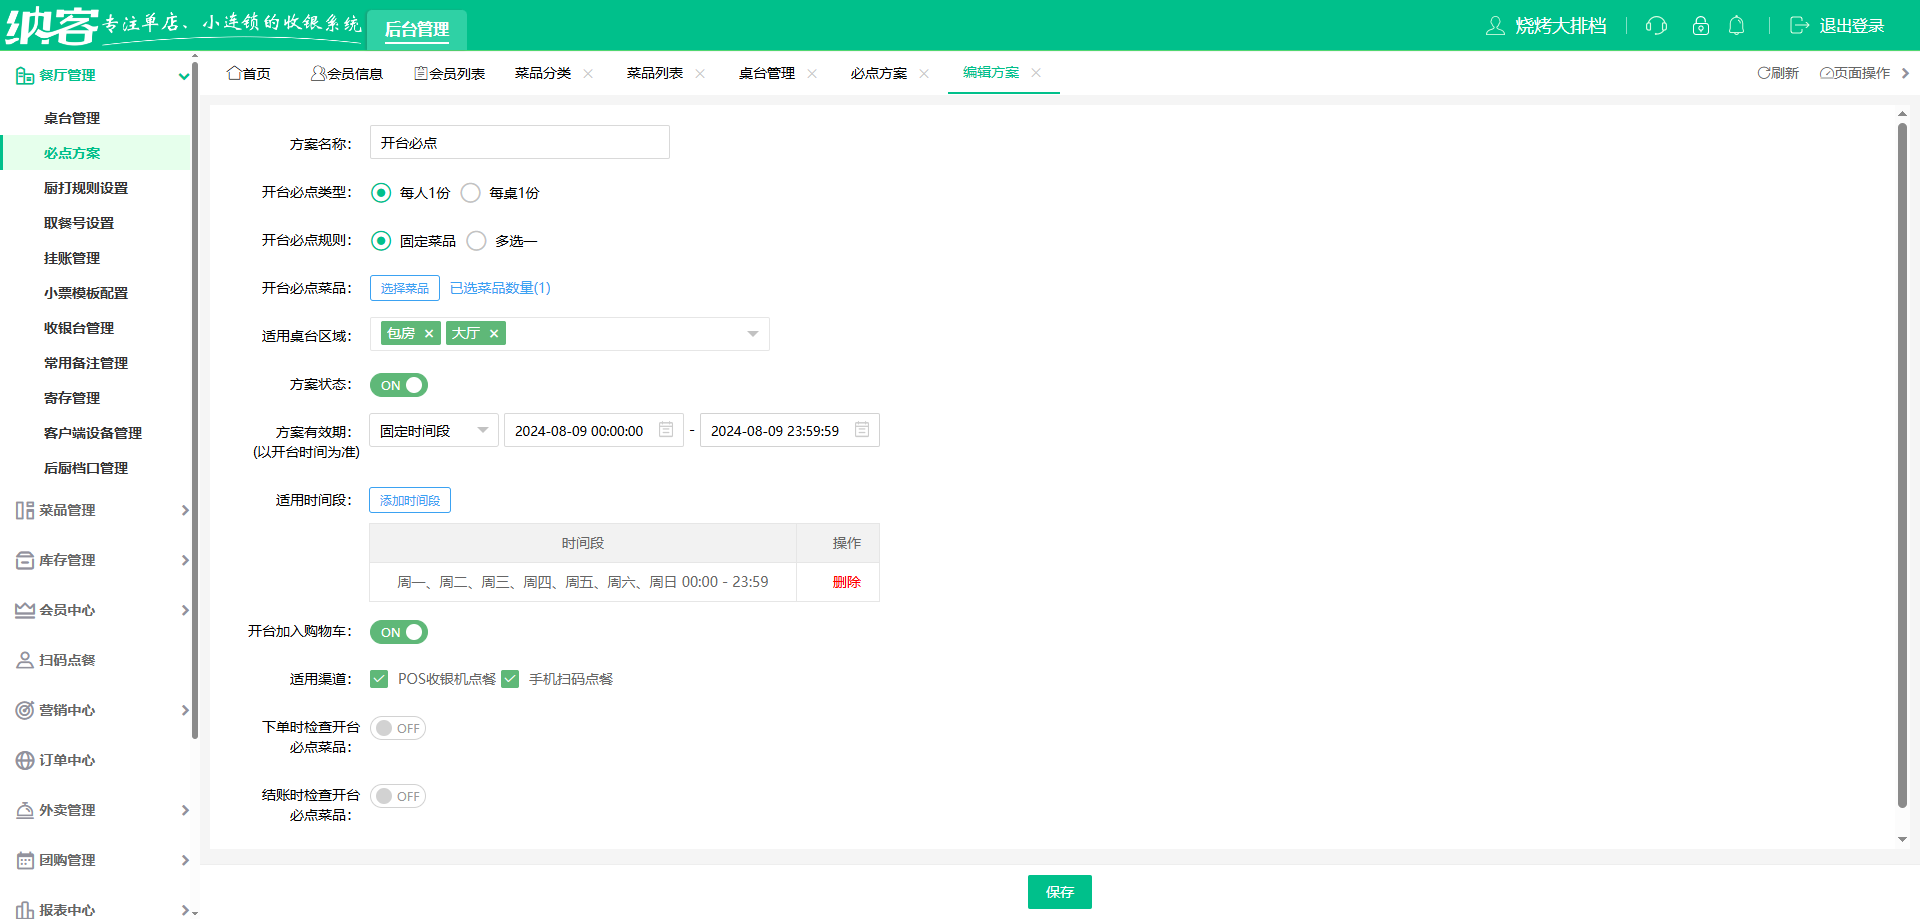The image size is (1920, 919).
Task: Uncheck the POS收银机点餐 channel checkbox
Action: tap(378, 678)
